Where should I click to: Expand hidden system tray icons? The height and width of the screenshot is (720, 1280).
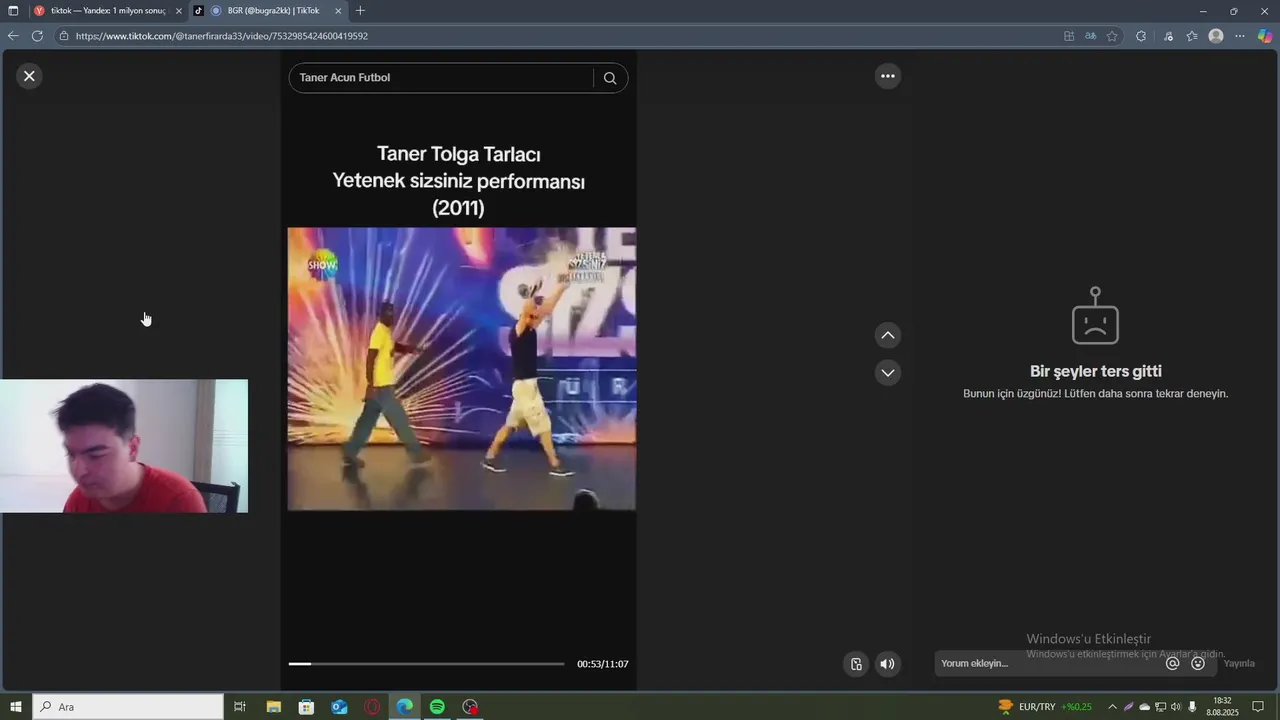click(1112, 707)
